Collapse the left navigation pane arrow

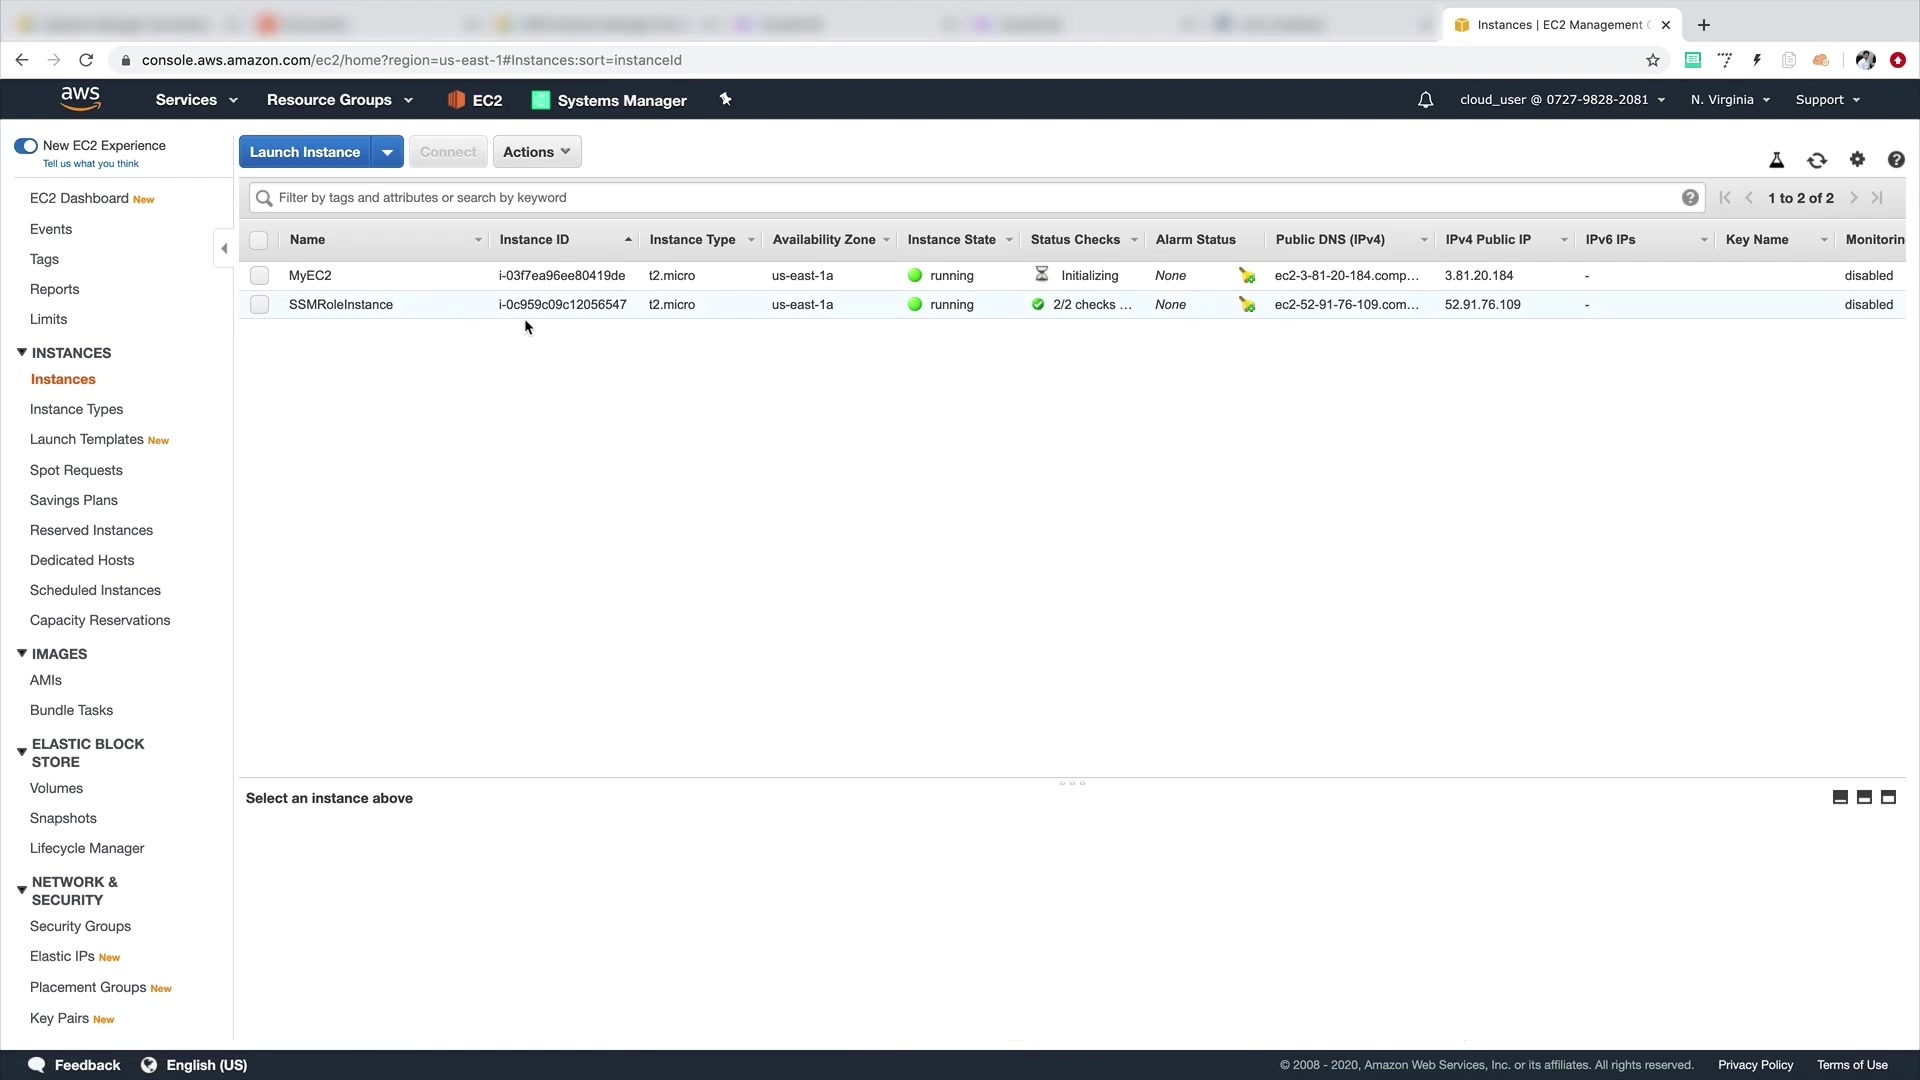click(x=224, y=248)
